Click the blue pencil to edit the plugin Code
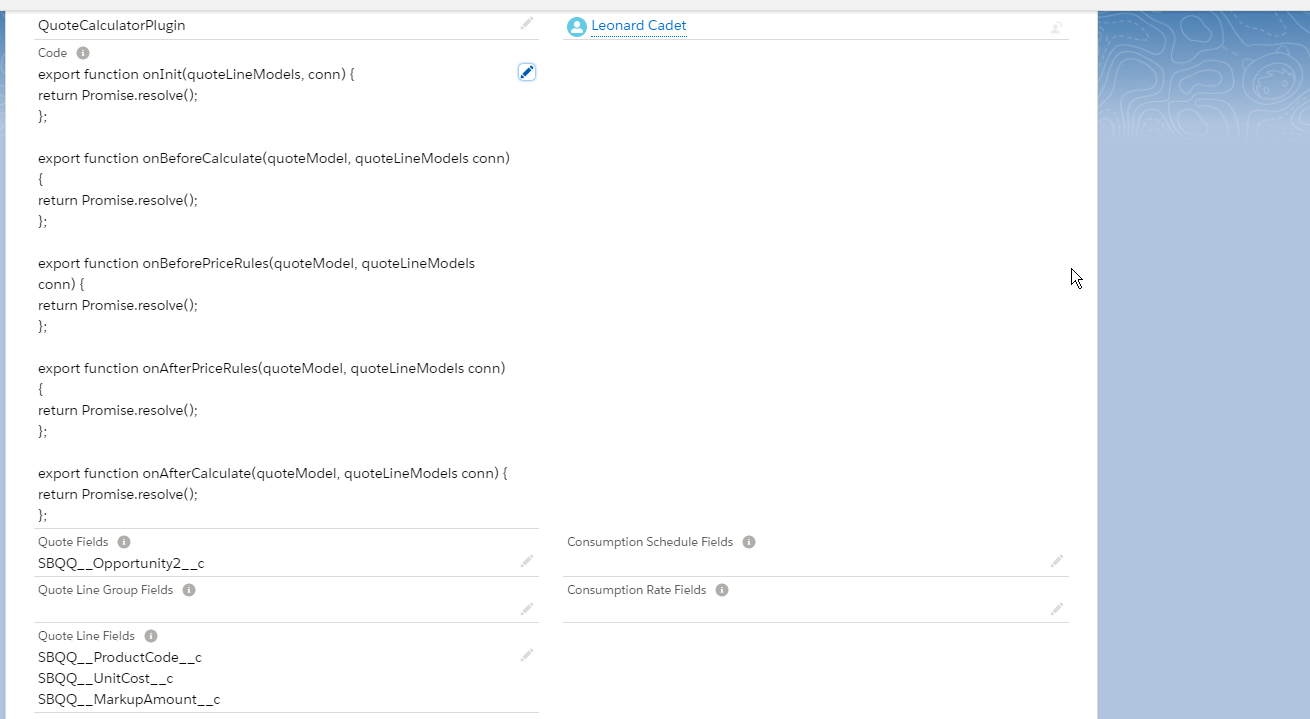Image resolution: width=1310 pixels, height=719 pixels. (526, 71)
